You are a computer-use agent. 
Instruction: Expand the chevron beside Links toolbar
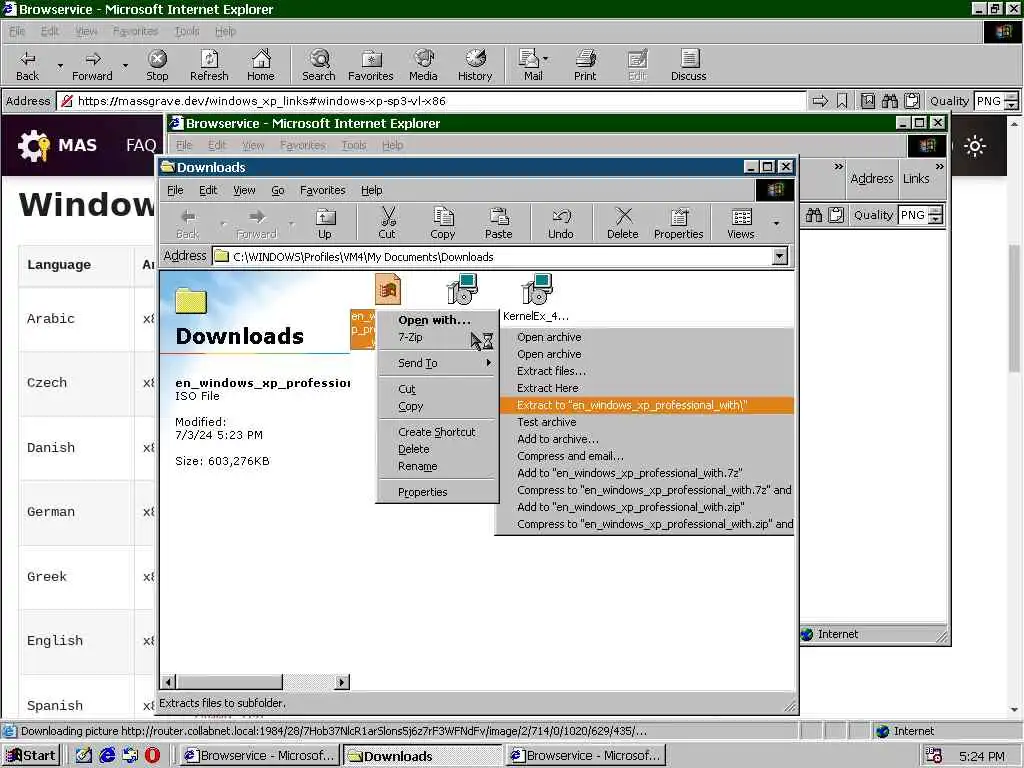tap(939, 167)
